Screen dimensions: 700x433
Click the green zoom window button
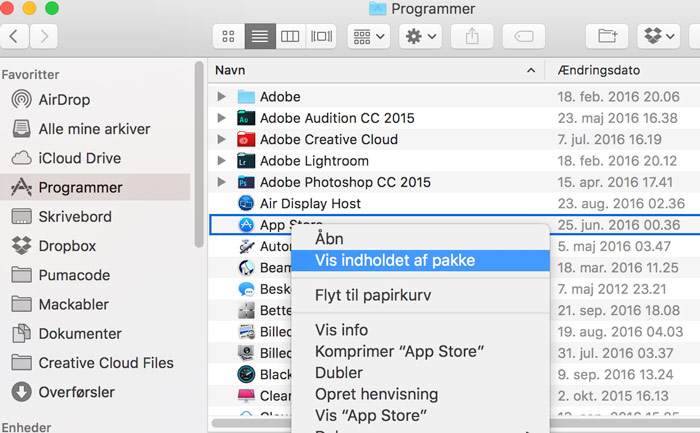click(x=52, y=8)
